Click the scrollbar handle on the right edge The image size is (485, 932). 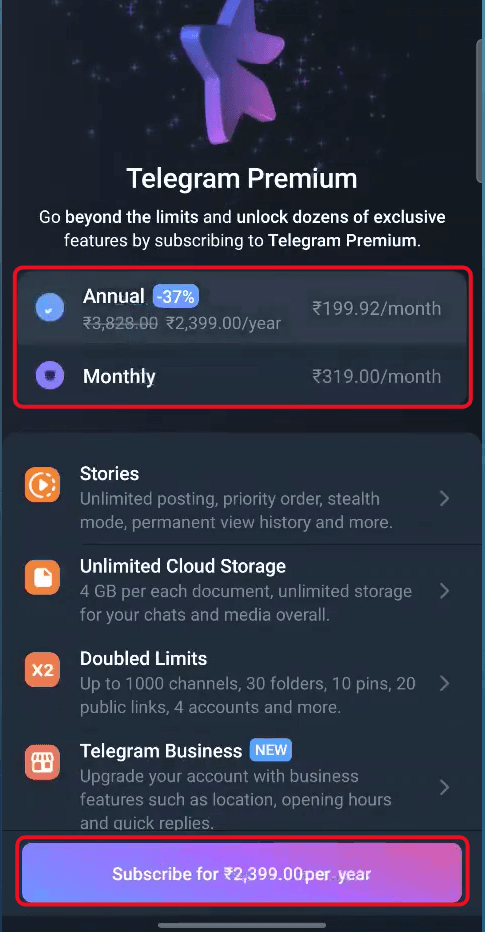click(481, 111)
